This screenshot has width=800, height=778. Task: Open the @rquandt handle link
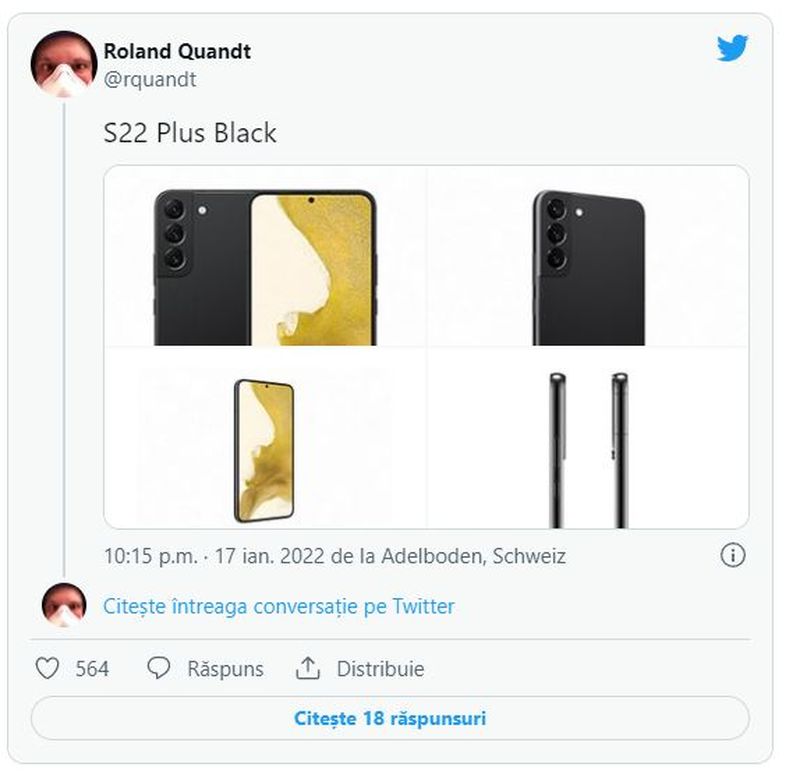[150, 80]
